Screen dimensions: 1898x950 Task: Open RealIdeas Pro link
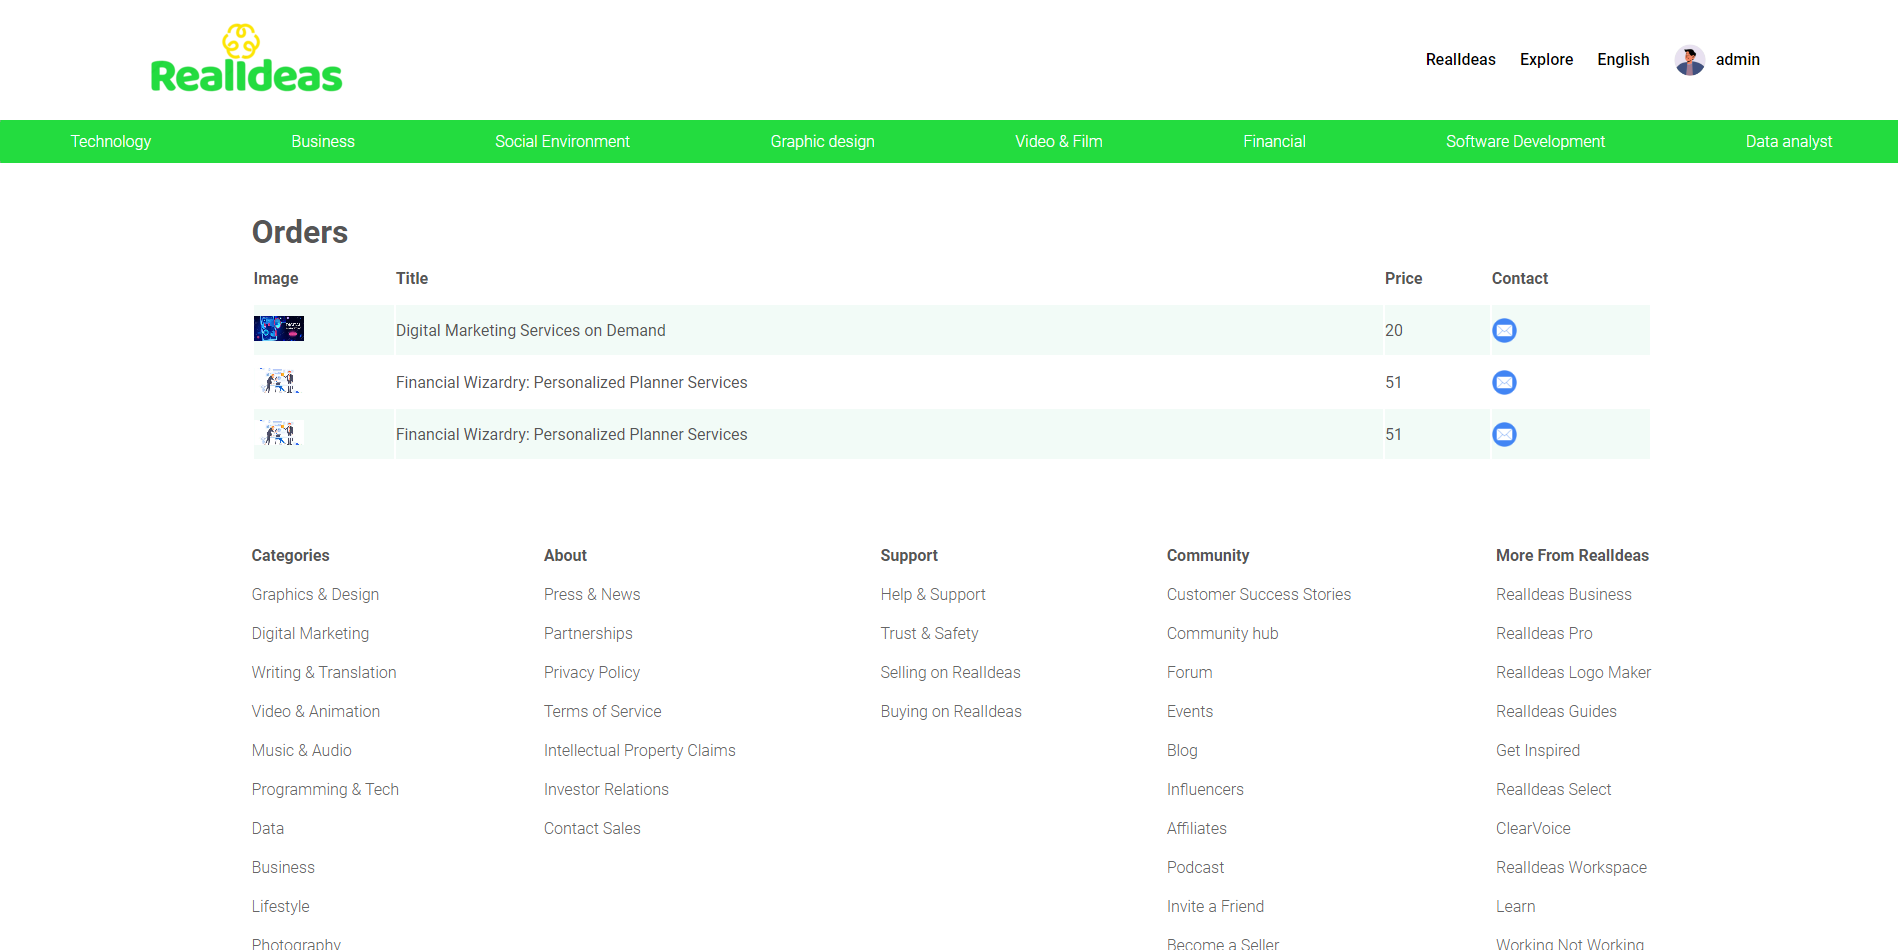pos(1544,634)
